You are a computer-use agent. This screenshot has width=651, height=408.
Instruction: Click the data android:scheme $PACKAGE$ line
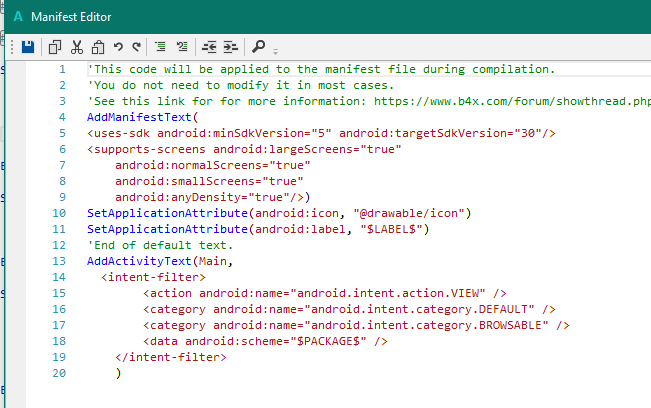(265, 341)
